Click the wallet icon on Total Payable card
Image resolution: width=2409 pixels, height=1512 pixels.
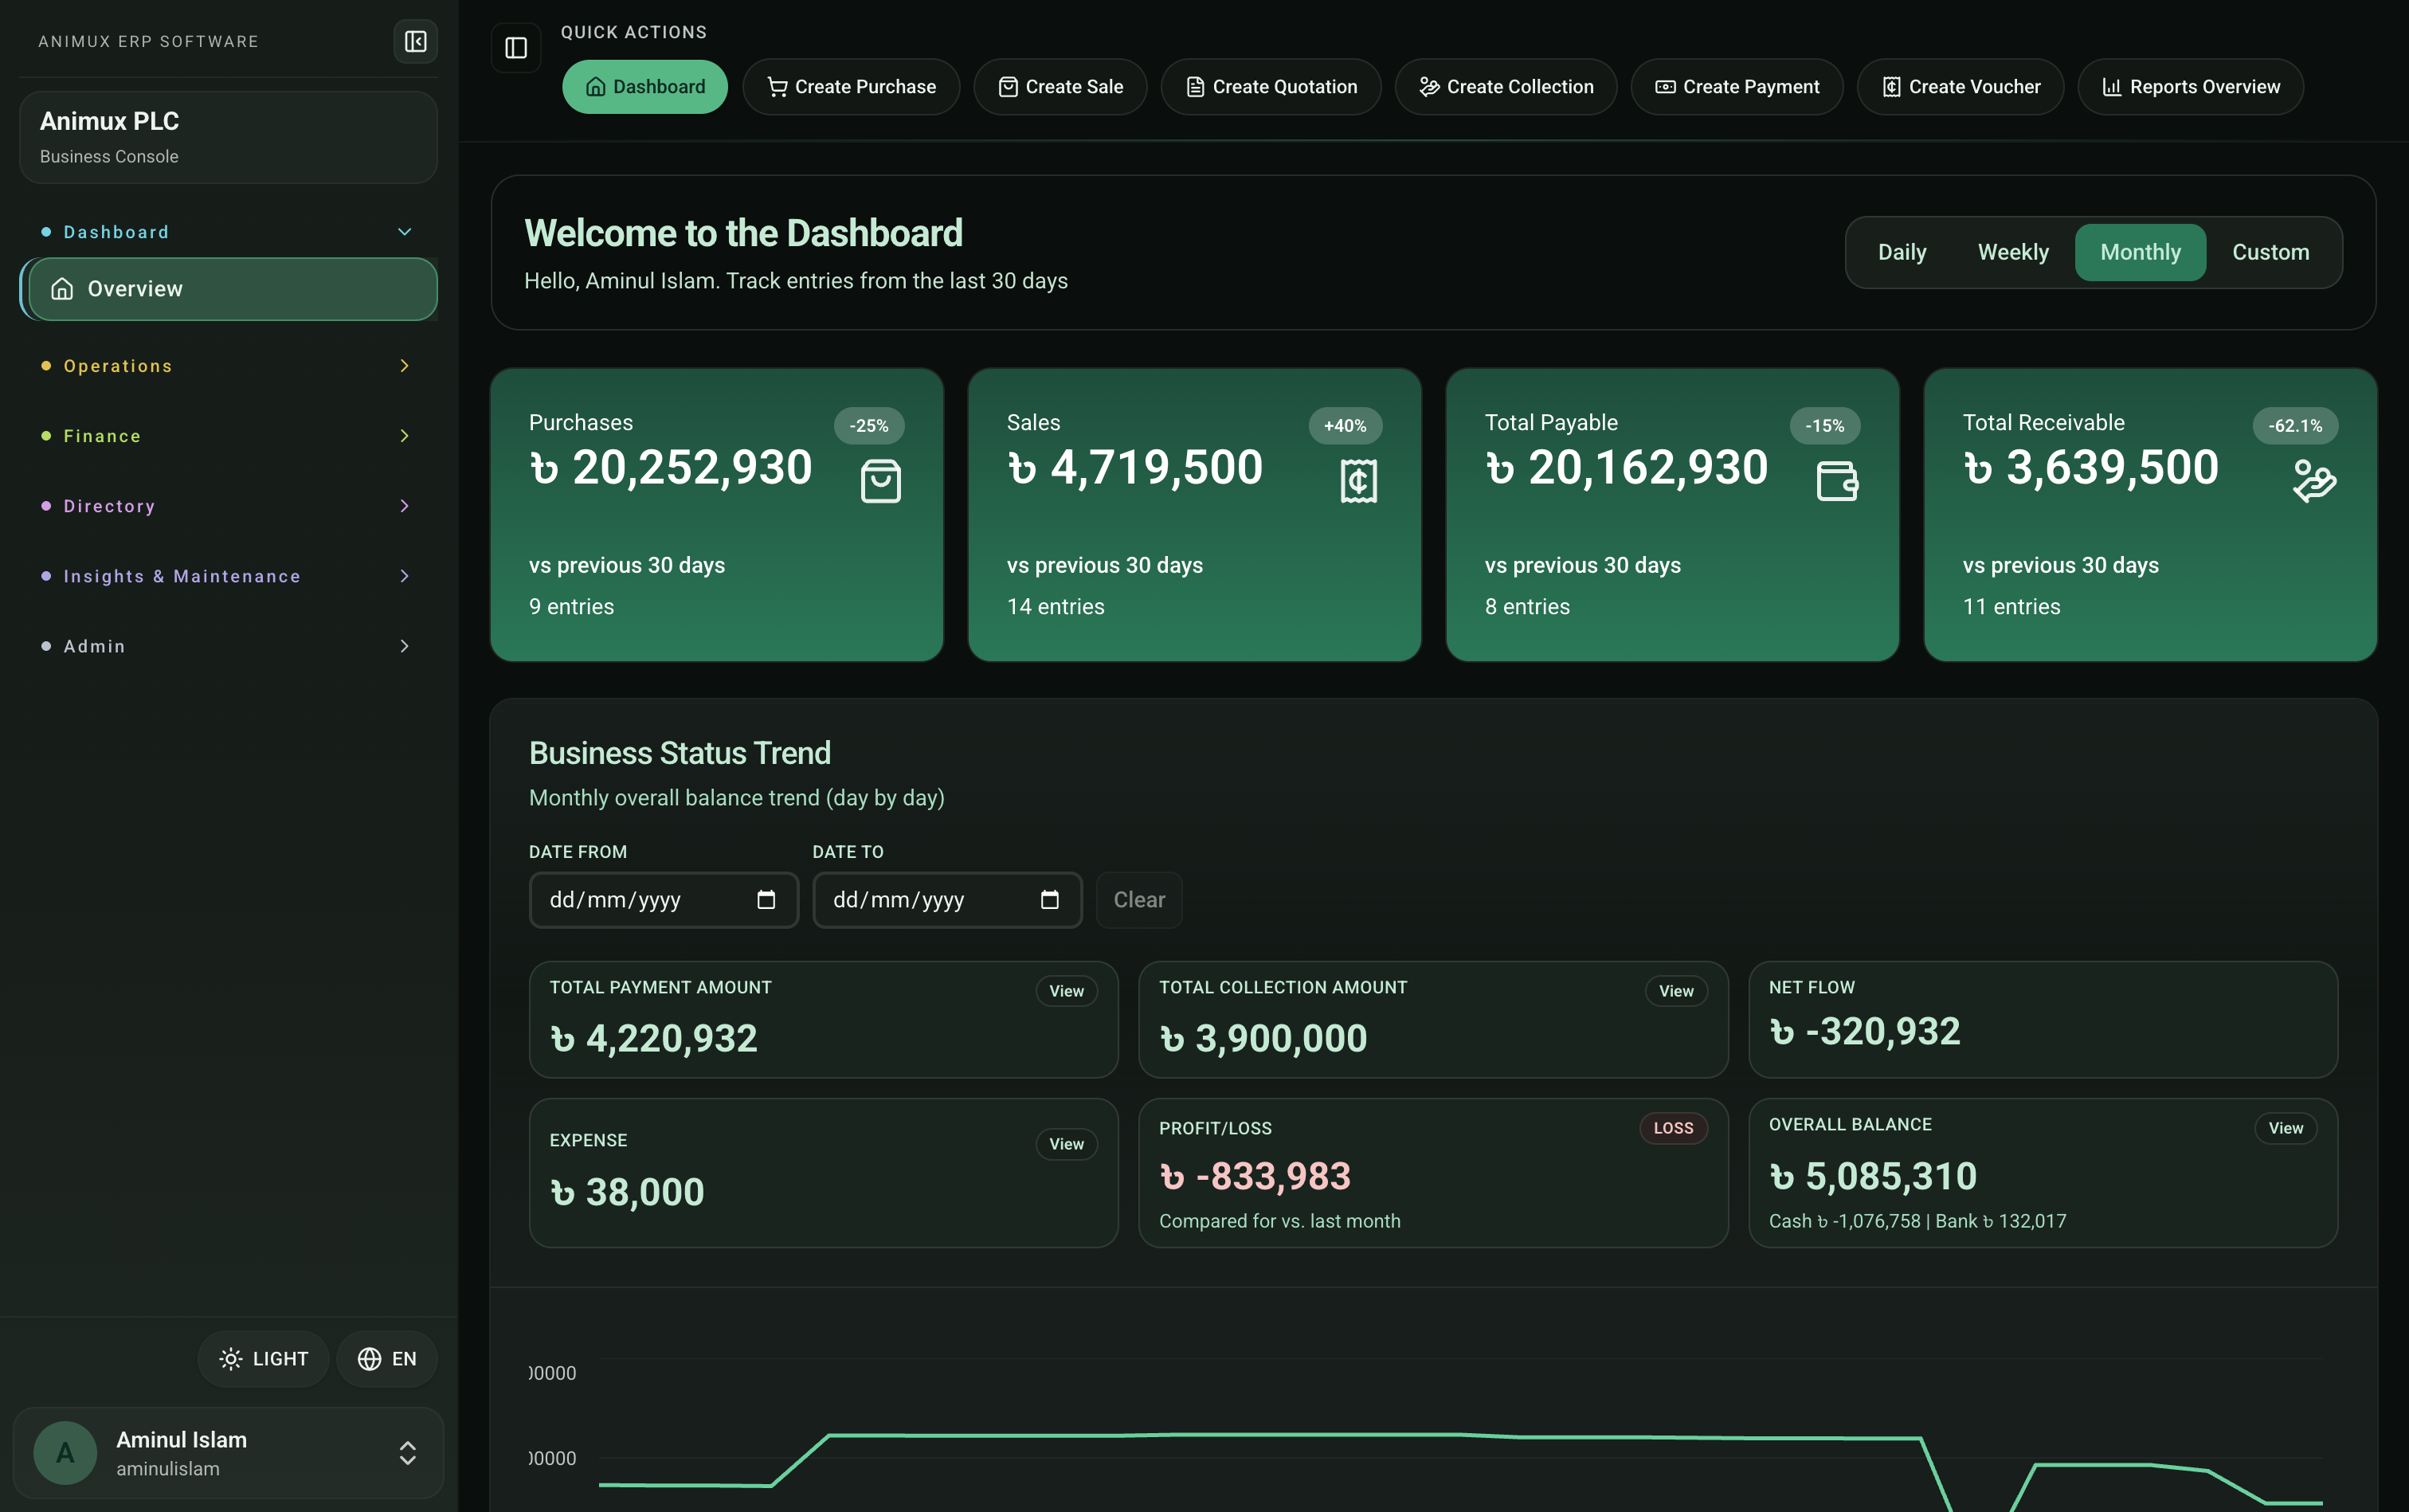point(1837,481)
